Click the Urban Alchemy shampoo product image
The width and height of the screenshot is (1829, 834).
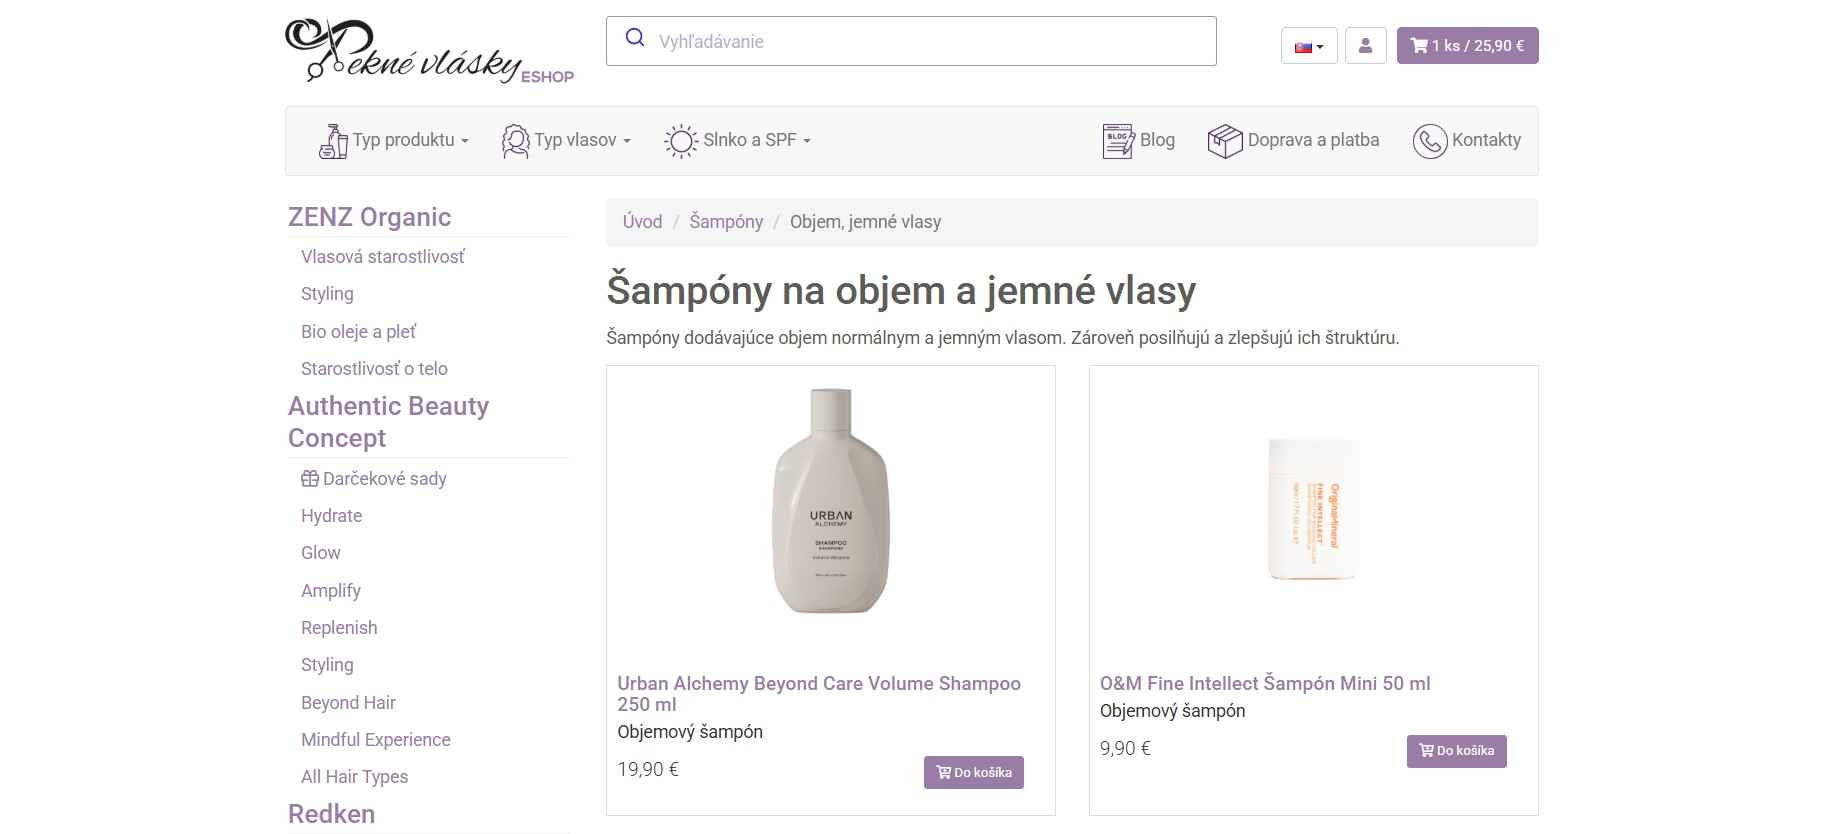pyautogui.click(x=831, y=505)
